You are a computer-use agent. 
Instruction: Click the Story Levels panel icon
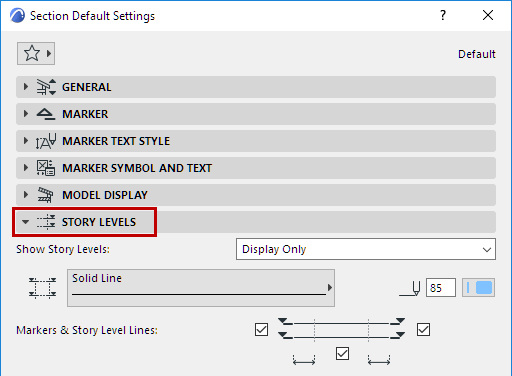[46, 222]
